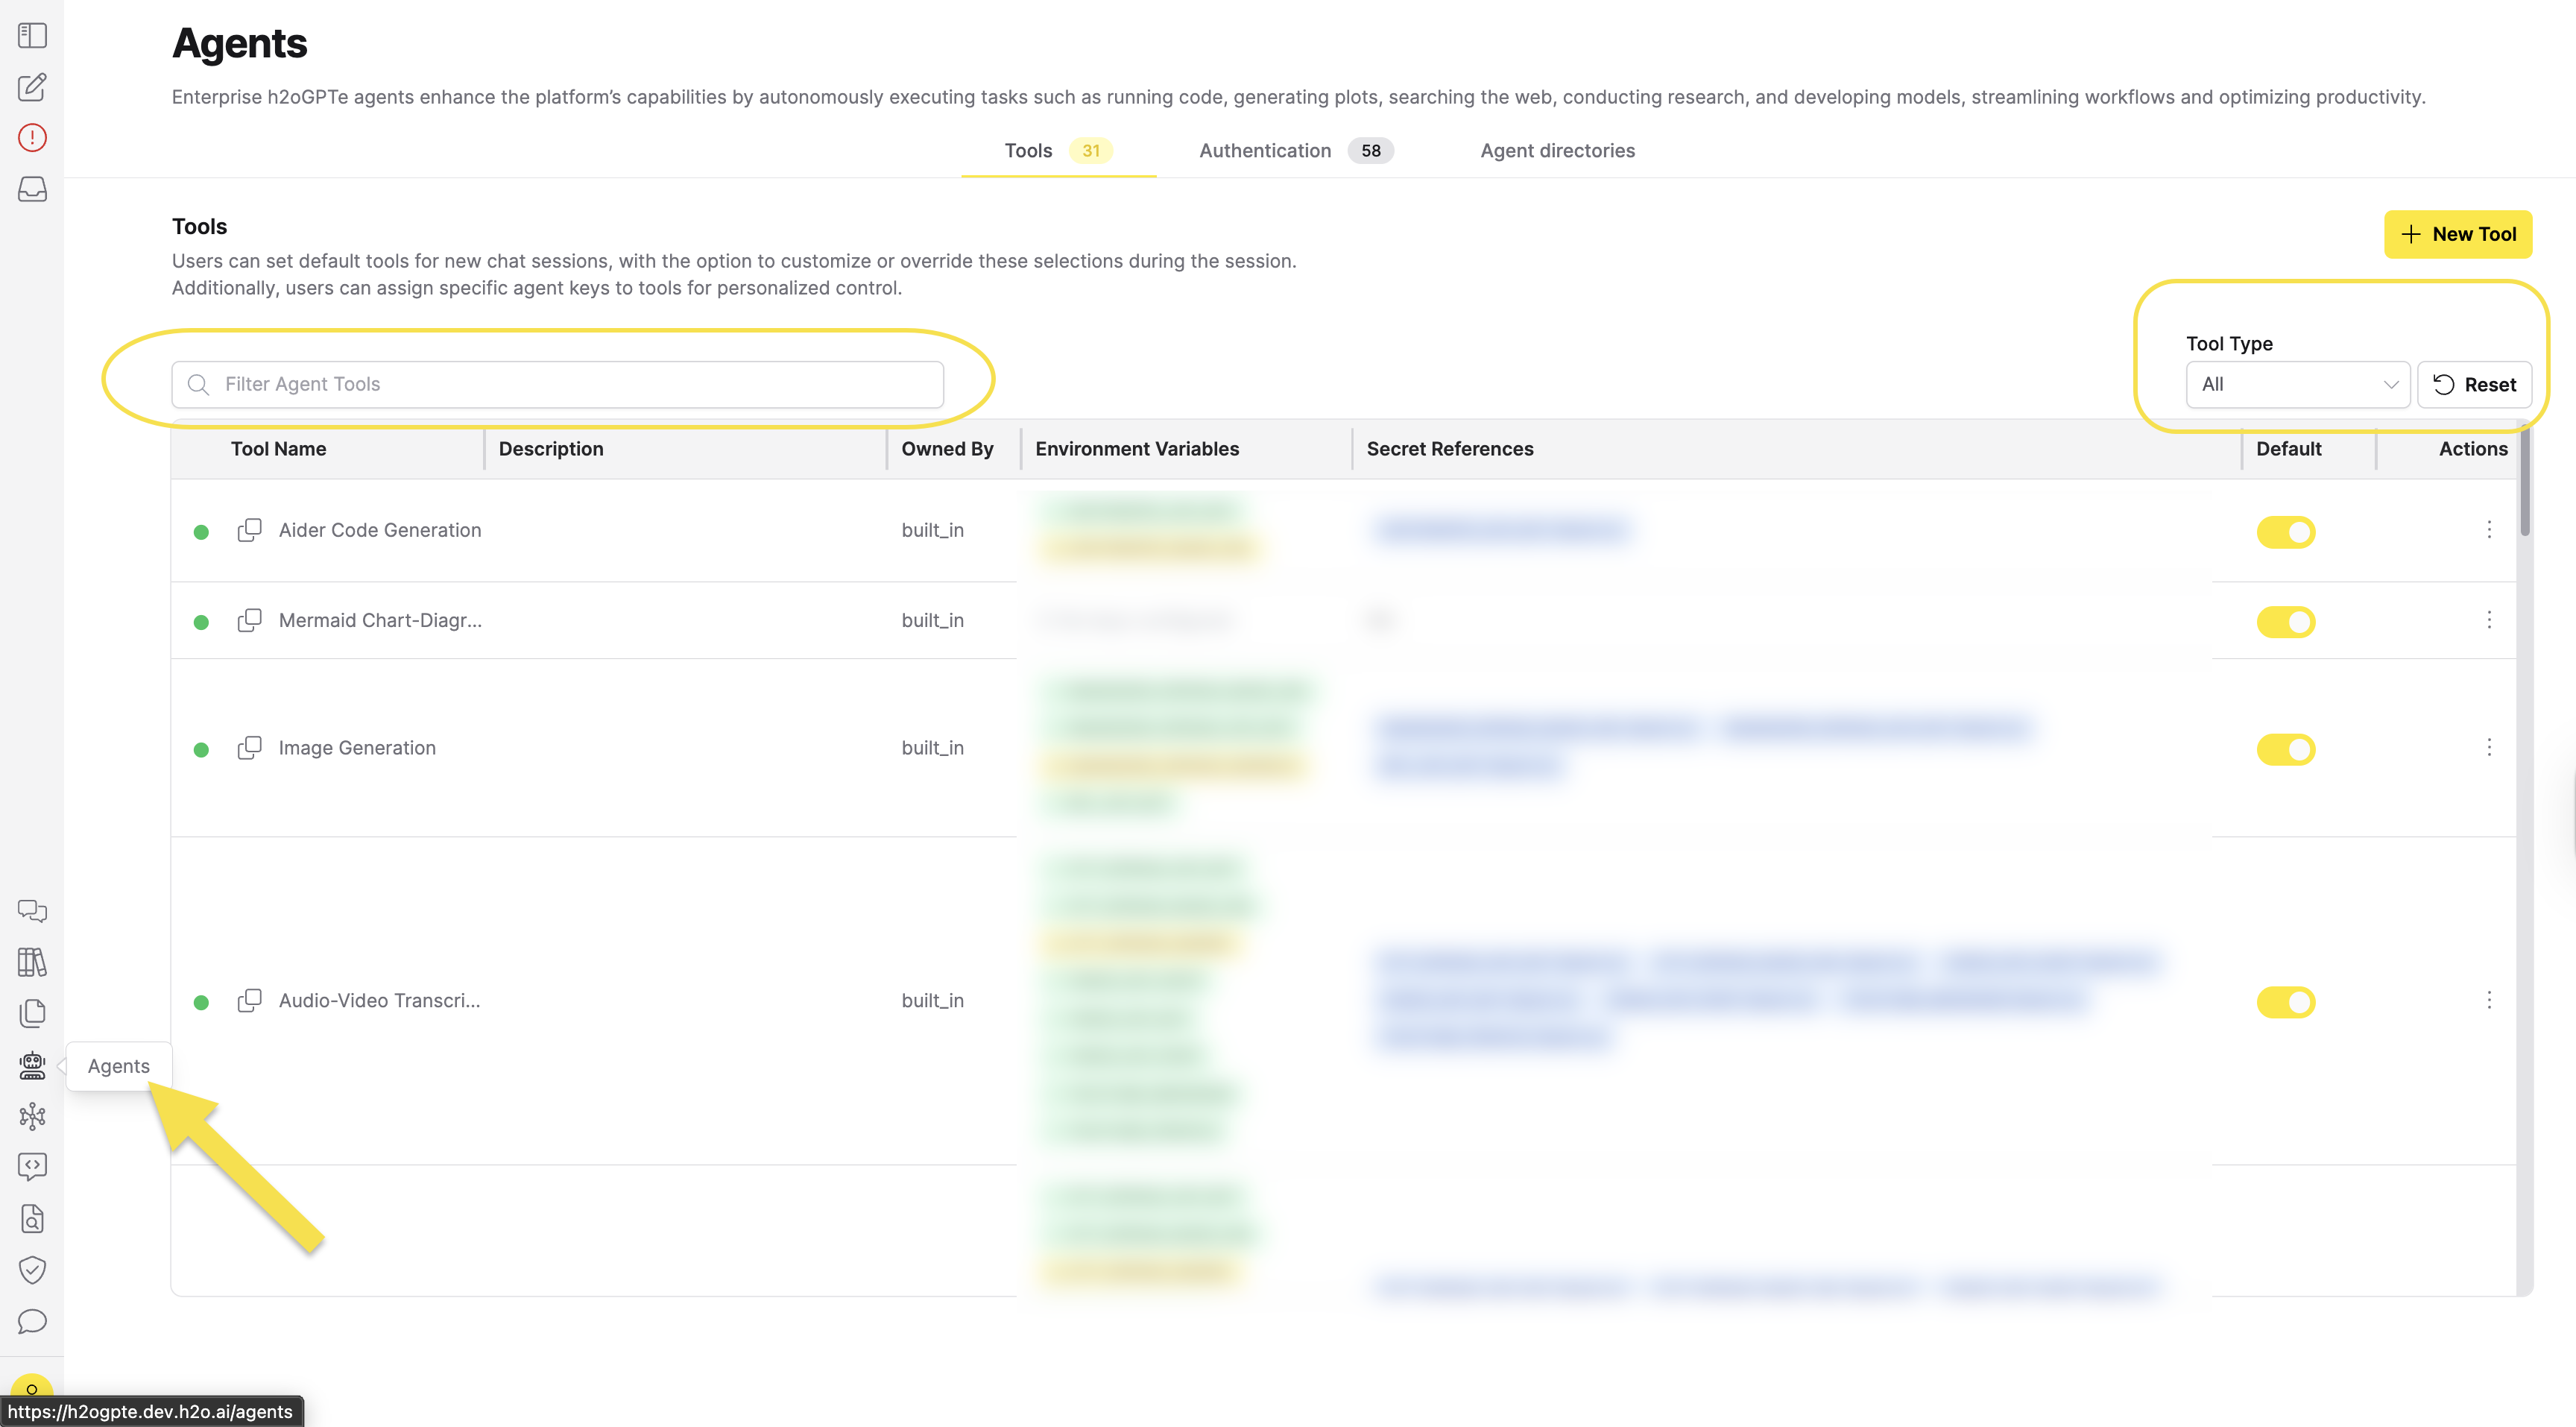2576x1427 pixels.
Task: Open the red alert notification icon
Action: click(x=32, y=138)
